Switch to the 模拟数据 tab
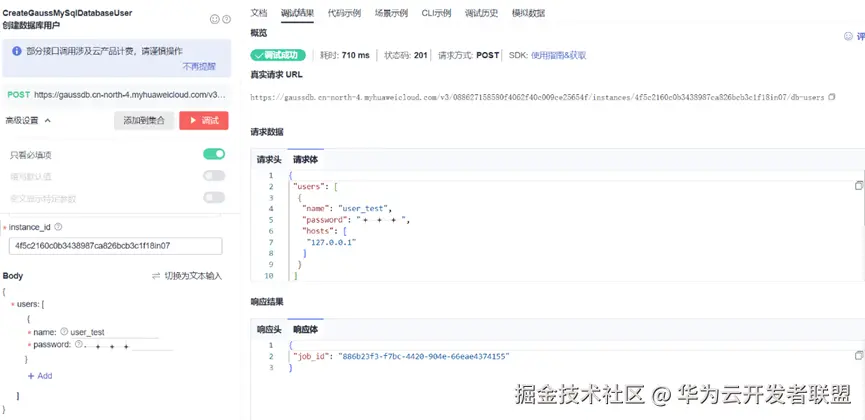 [528, 13]
